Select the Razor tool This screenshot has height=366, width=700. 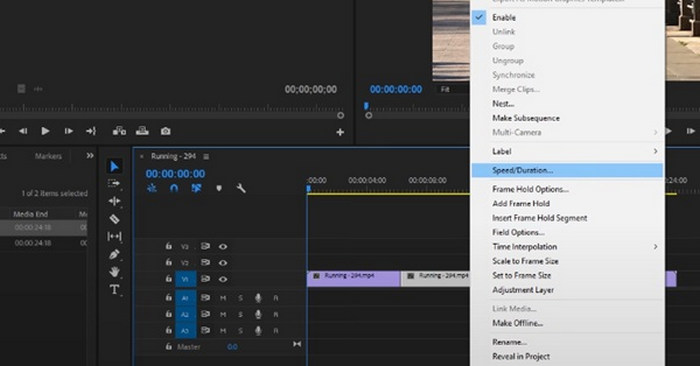point(114,219)
